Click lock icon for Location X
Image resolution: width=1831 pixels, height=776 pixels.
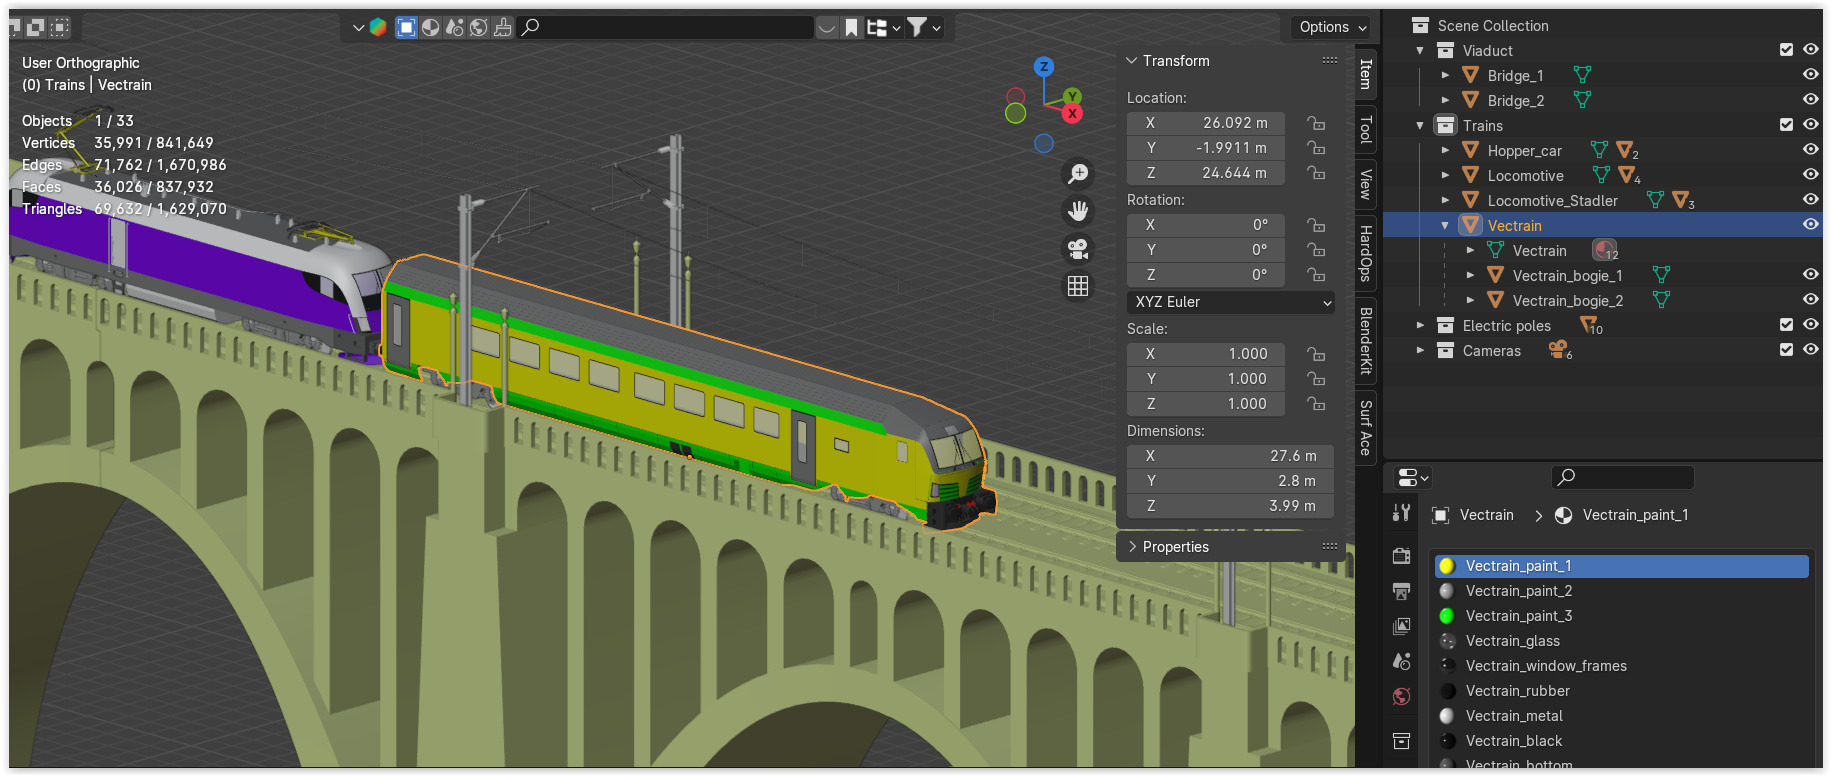(x=1316, y=123)
